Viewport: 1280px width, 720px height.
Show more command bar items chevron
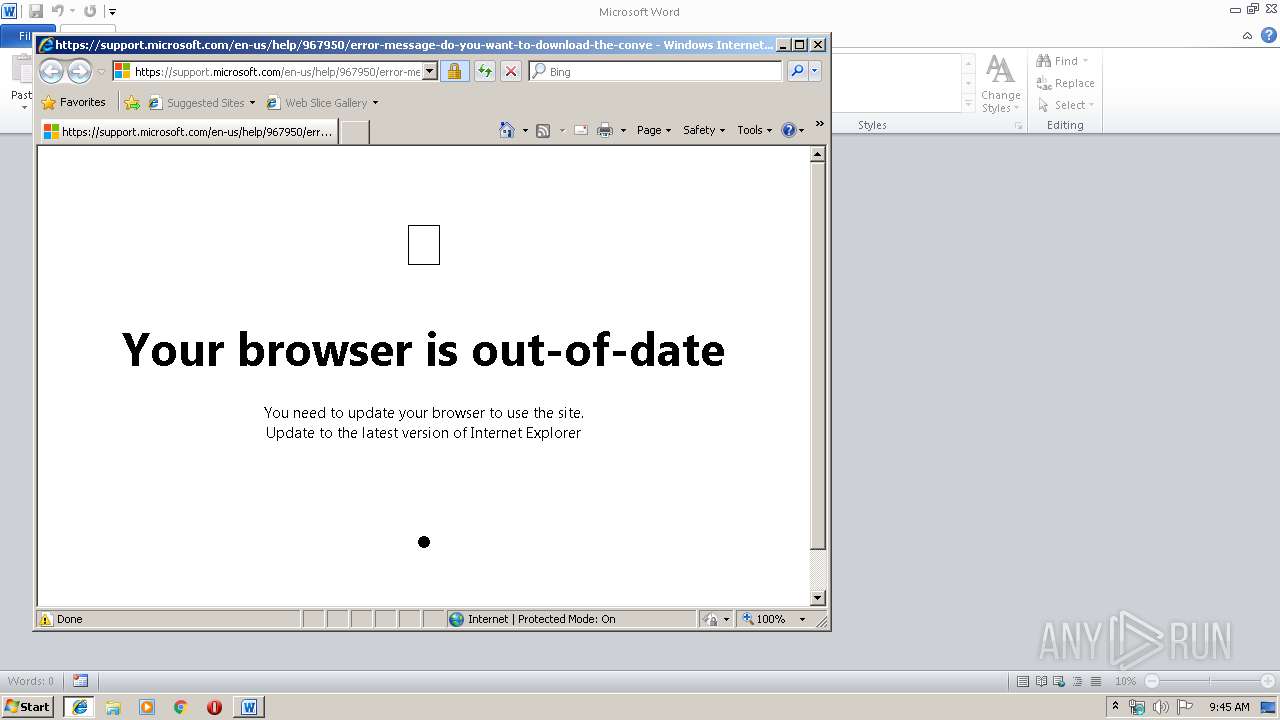coord(819,124)
